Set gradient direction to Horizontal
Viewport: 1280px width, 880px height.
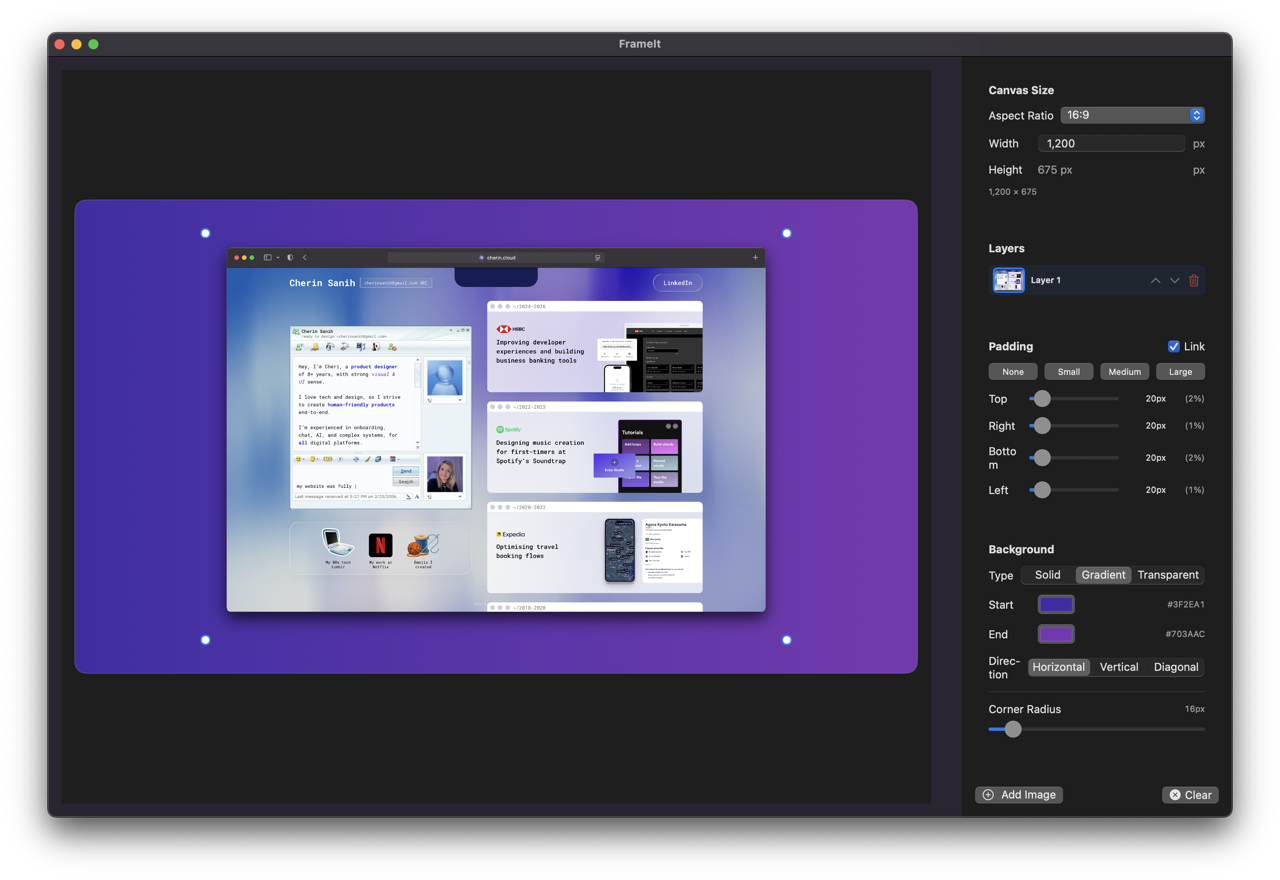[1059, 667]
